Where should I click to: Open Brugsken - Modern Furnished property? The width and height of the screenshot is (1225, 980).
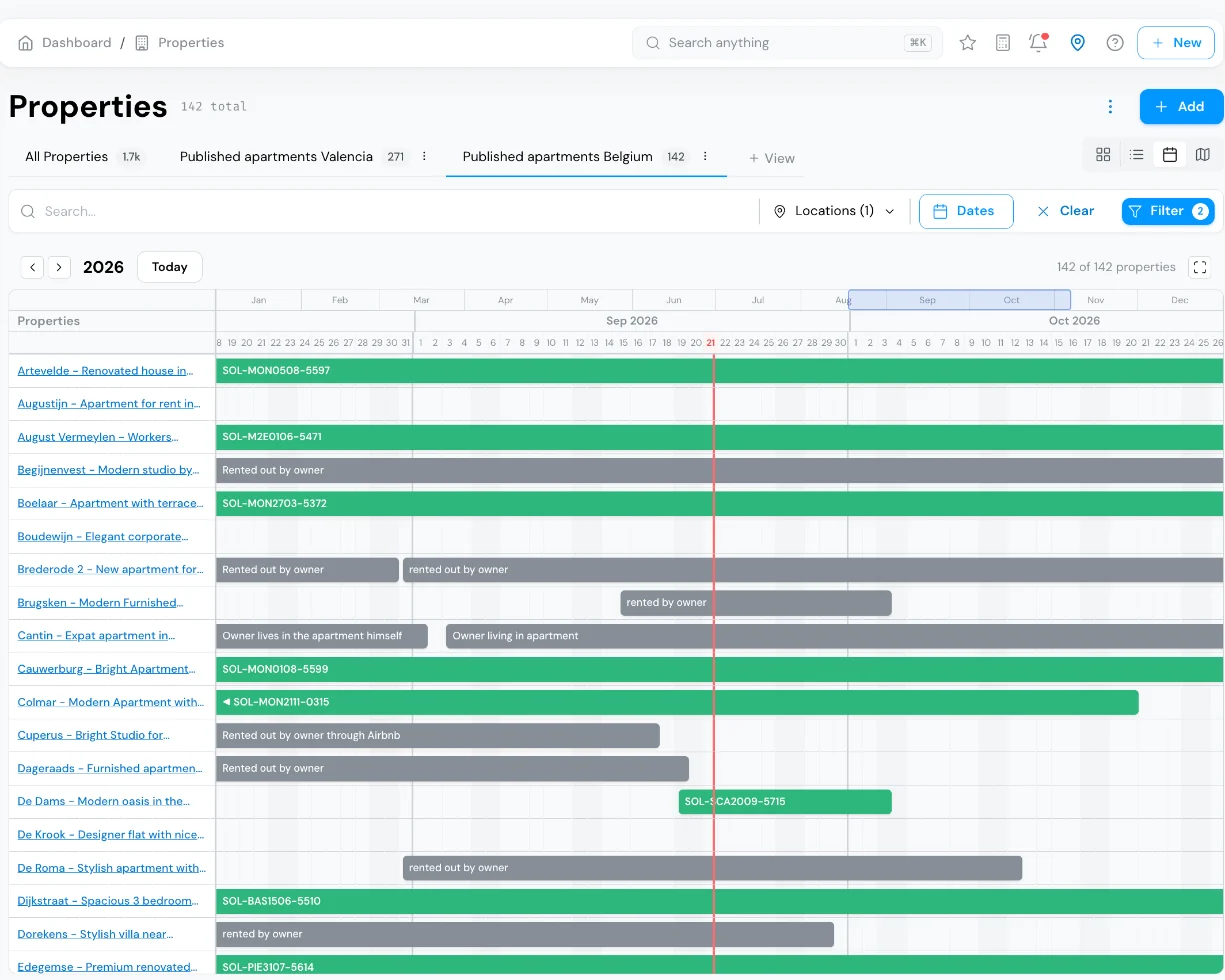click(100, 603)
